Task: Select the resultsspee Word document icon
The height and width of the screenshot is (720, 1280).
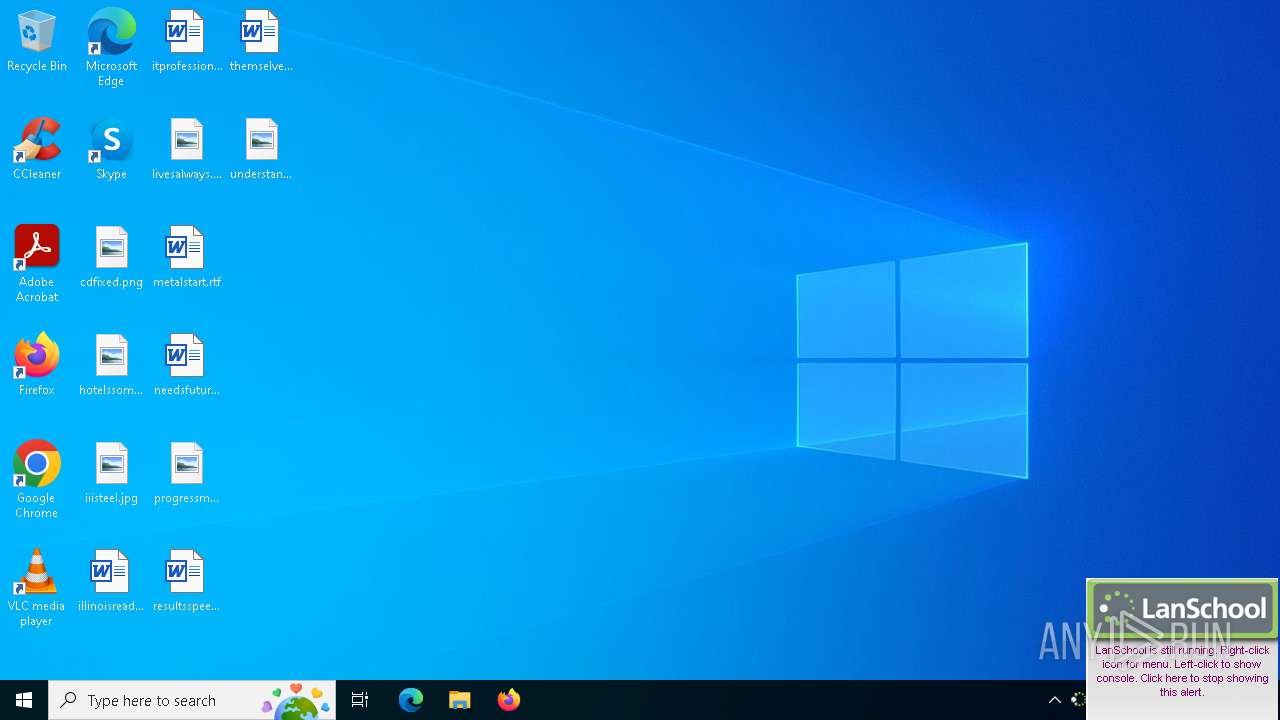Action: tap(187, 582)
